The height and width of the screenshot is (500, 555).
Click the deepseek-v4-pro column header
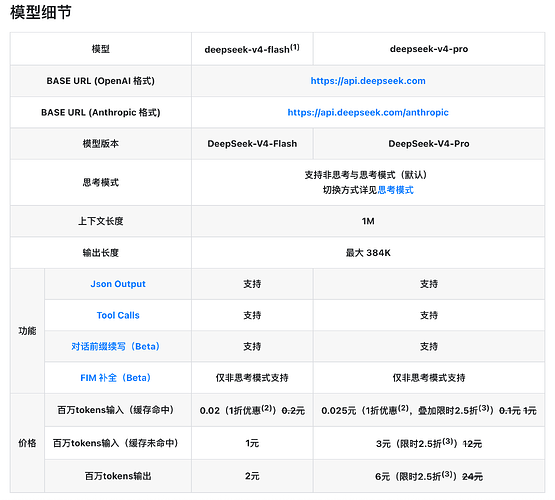(x=429, y=49)
